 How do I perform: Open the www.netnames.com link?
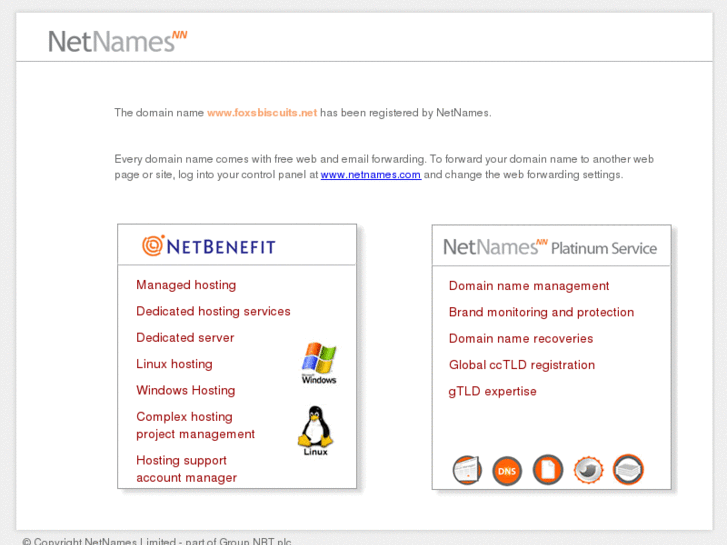(370, 175)
